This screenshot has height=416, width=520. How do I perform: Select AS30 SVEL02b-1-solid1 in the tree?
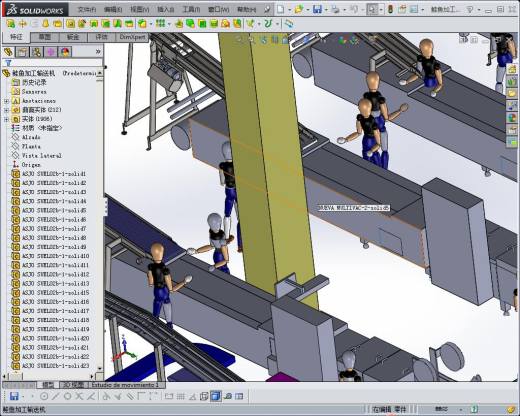click(x=49, y=174)
